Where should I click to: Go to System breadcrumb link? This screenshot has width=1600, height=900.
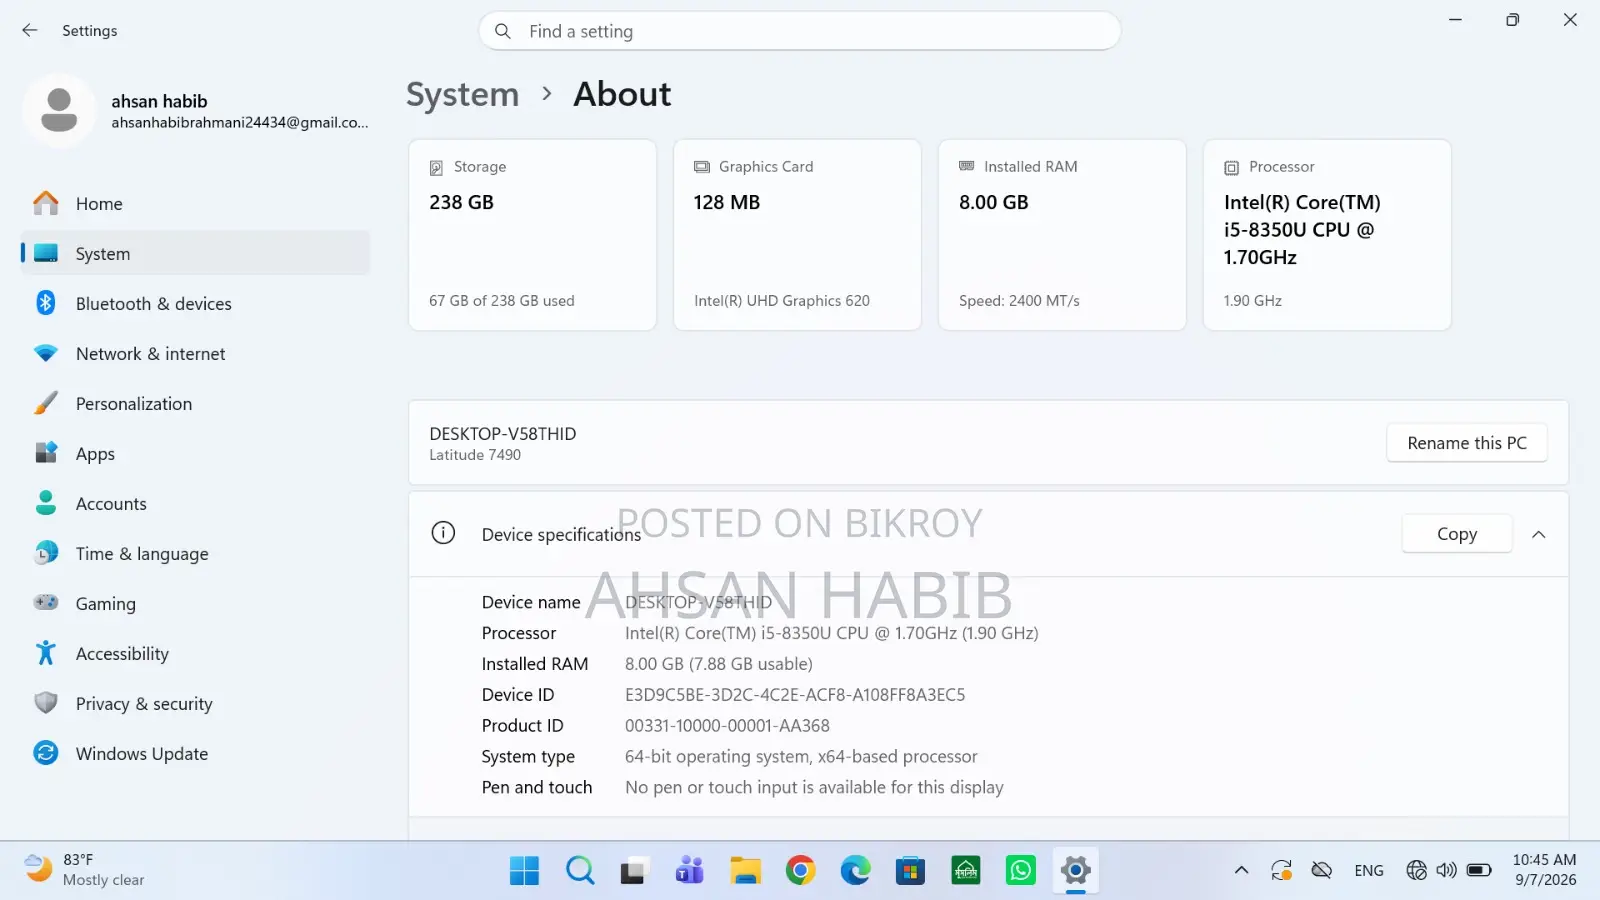coord(463,94)
